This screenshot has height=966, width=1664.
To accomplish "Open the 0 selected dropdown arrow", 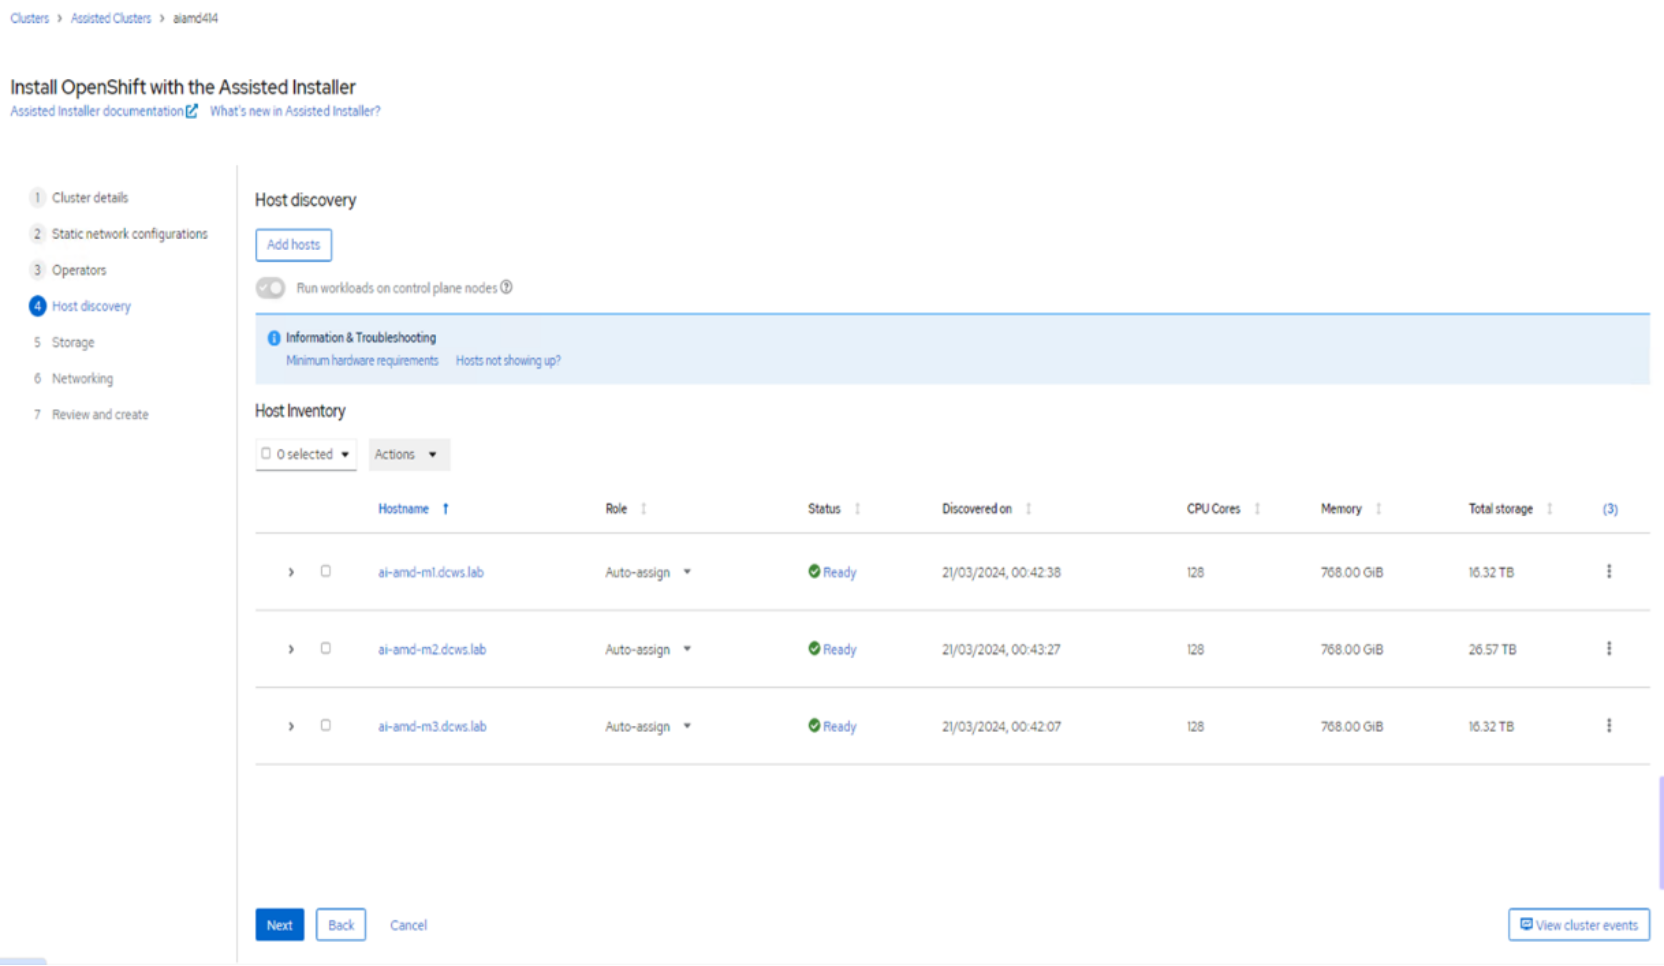I will point(345,454).
